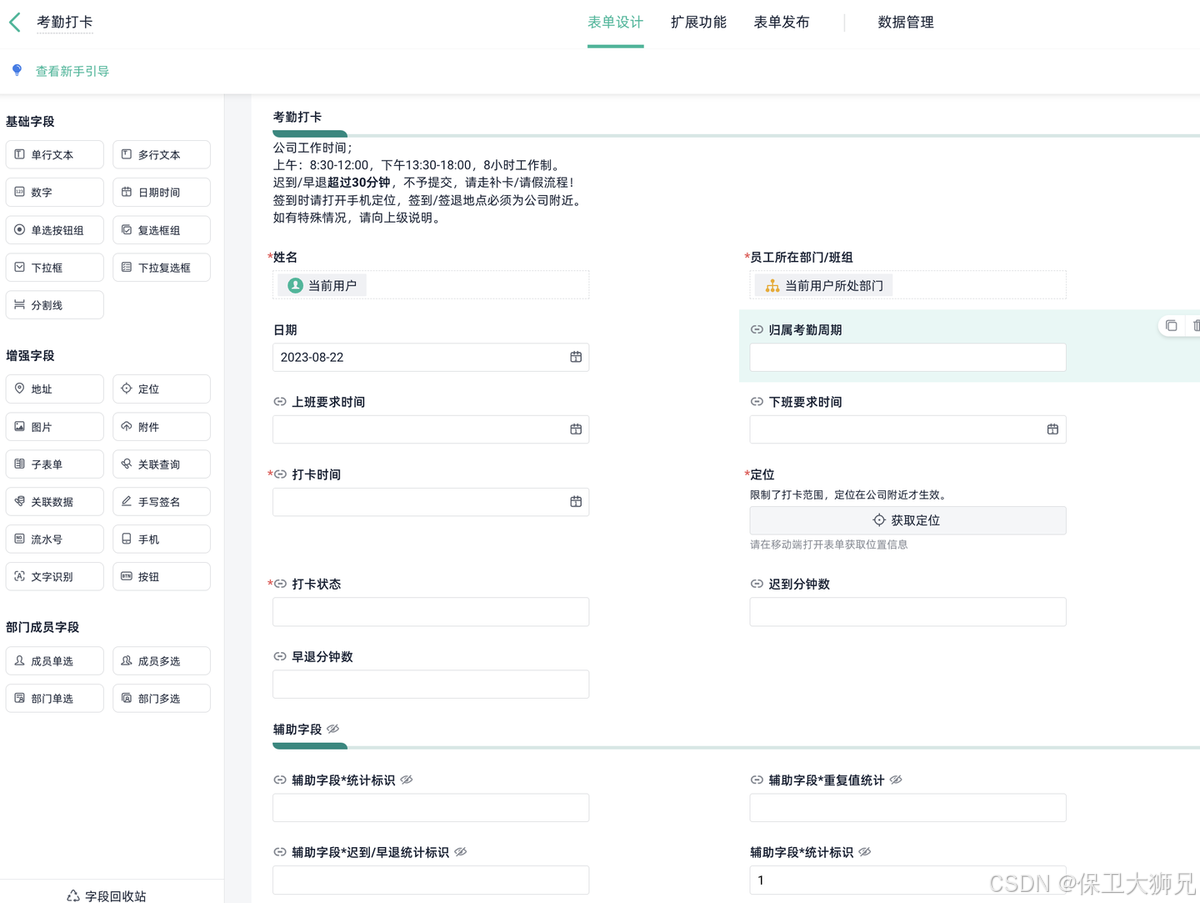Add a 地址 field

pyautogui.click(x=55, y=389)
